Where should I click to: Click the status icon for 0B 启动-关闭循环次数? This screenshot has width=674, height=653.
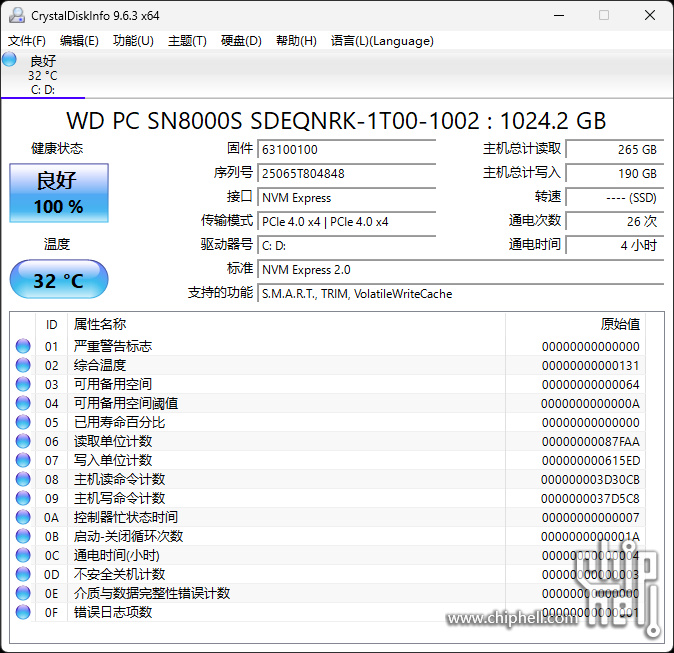pyautogui.click(x=23, y=536)
